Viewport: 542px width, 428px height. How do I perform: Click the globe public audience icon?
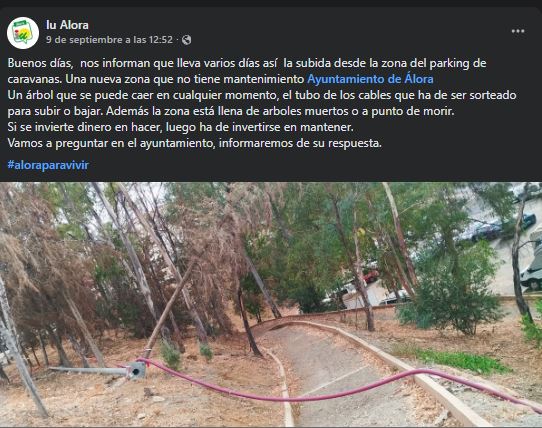click(186, 40)
